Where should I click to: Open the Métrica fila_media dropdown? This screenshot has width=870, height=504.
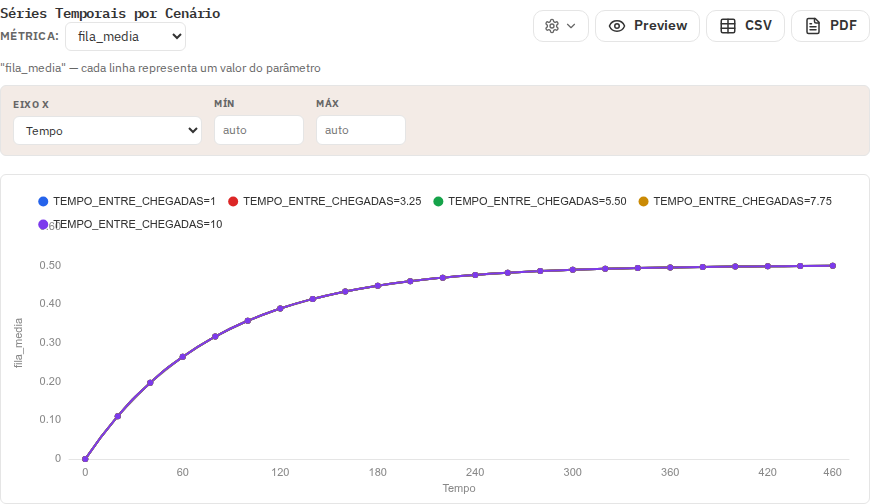coord(125,37)
